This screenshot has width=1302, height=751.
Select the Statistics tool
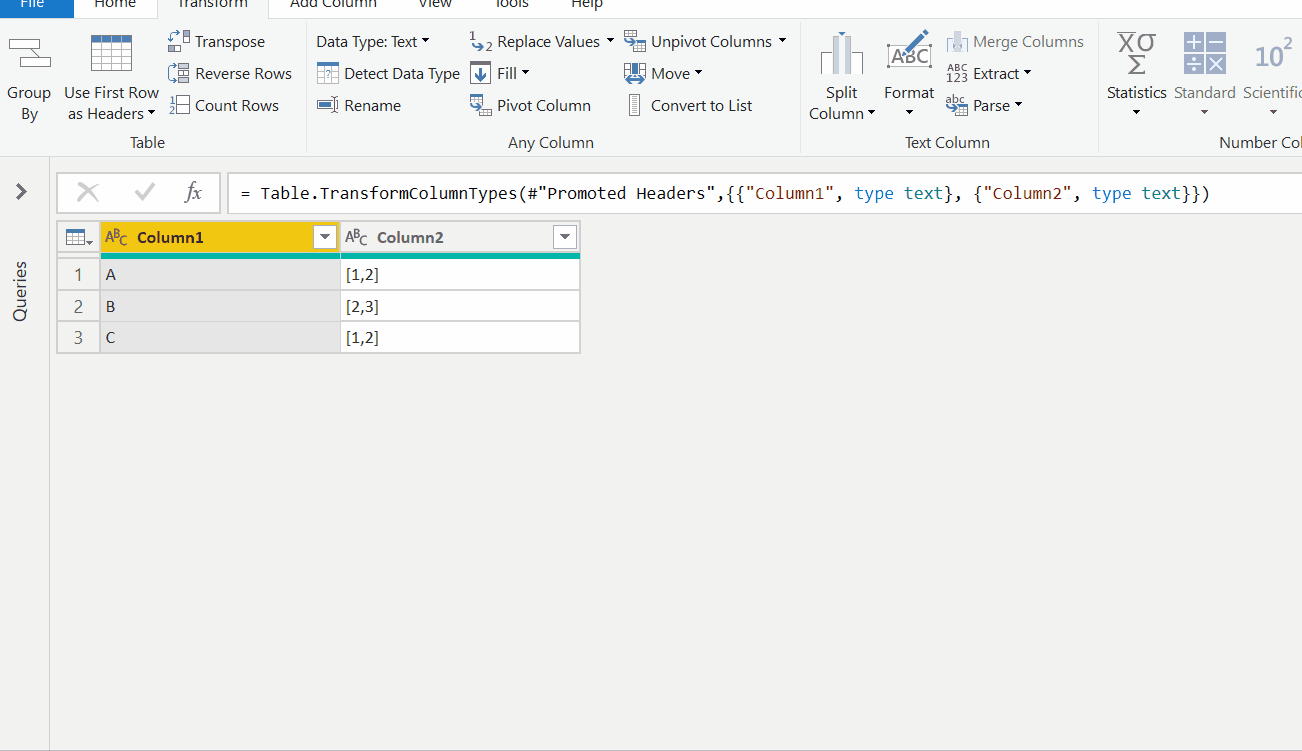pyautogui.click(x=1136, y=73)
